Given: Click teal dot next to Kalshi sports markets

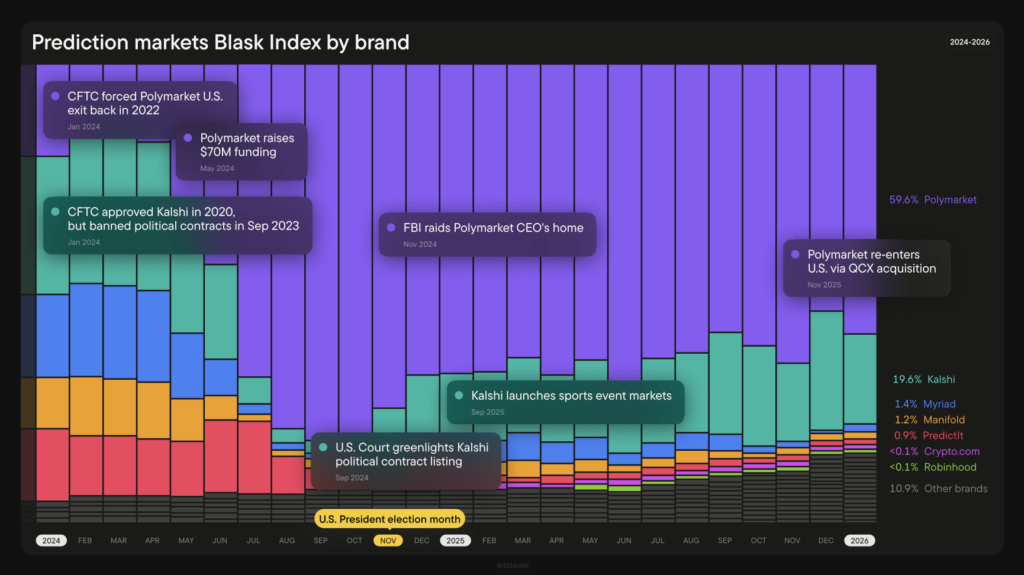Looking at the screenshot, I should 459,396.
